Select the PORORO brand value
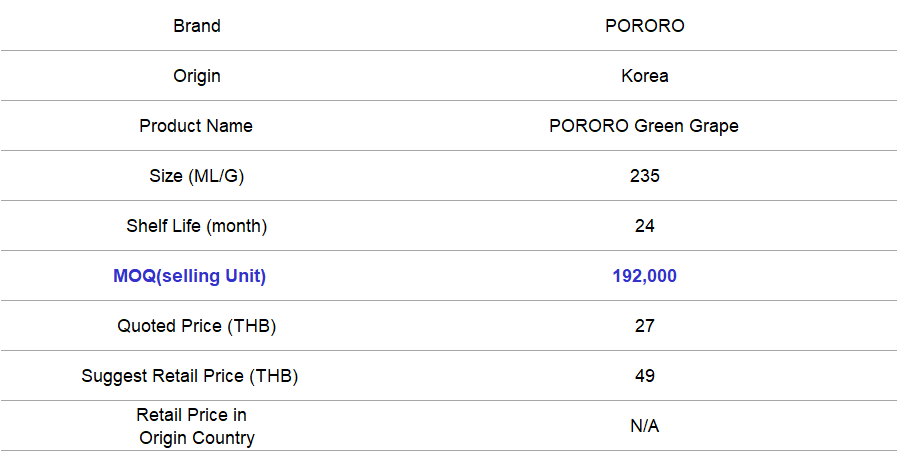 coord(645,26)
